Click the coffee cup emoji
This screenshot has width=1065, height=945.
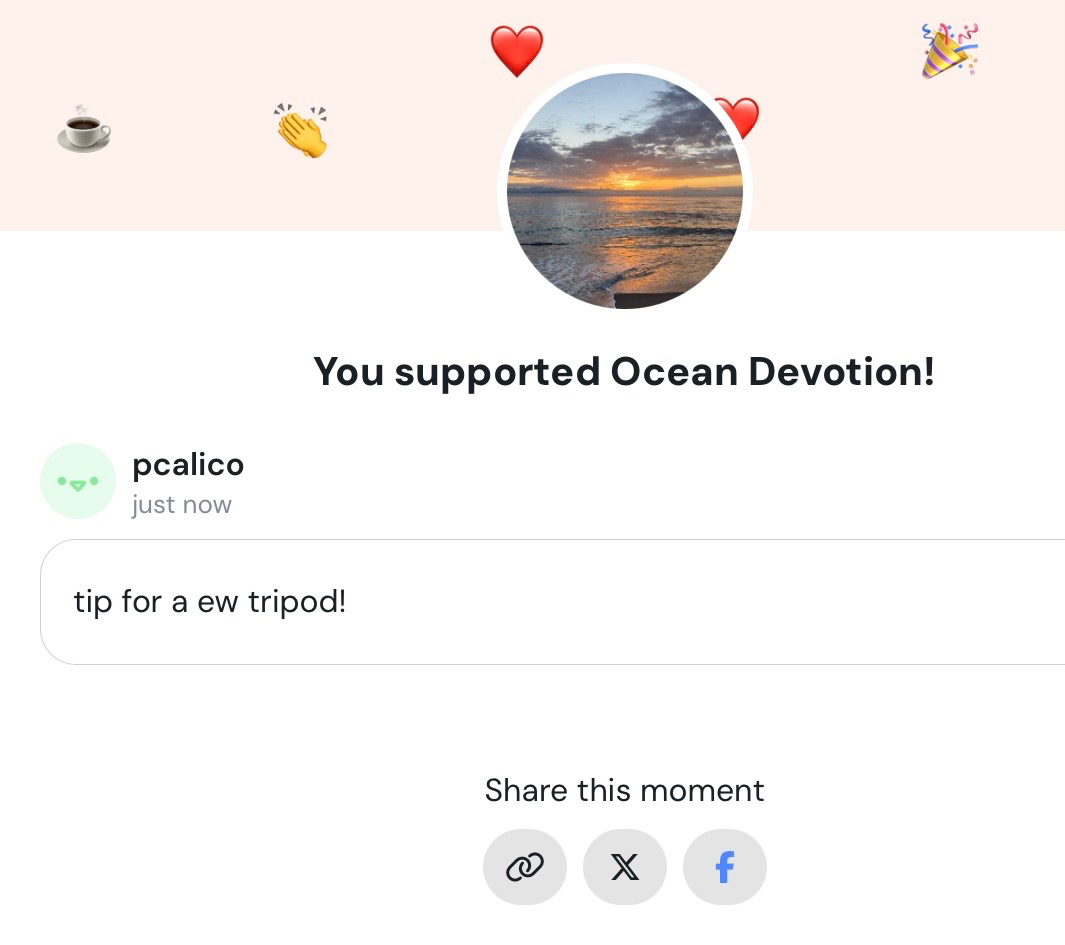(x=84, y=130)
